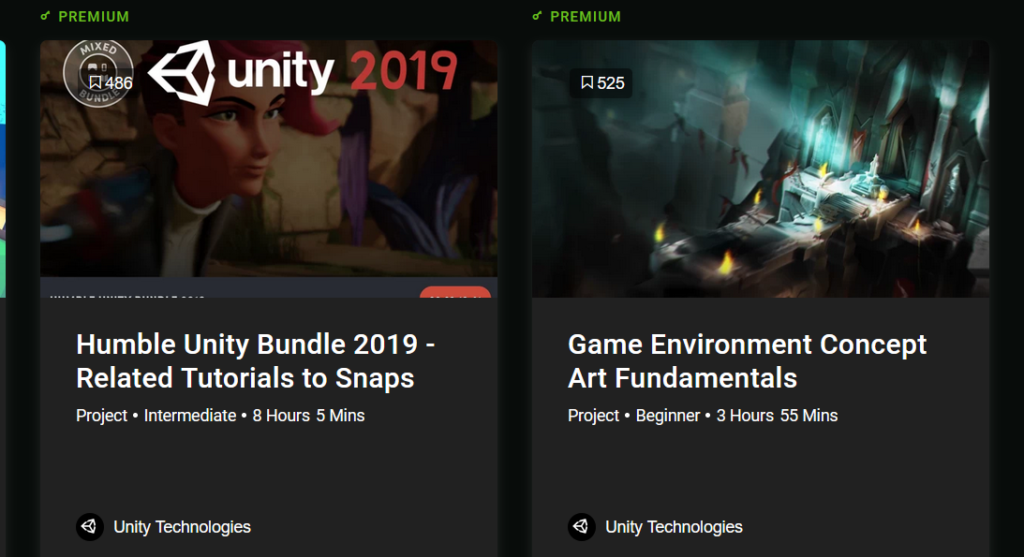
Task: Bookmark the Humble Unity Bundle 2019 card
Action: tap(95, 82)
